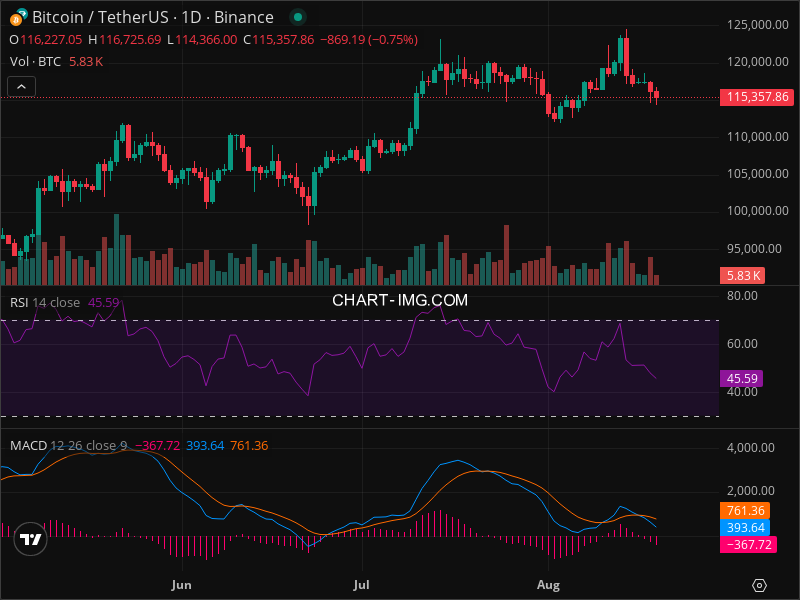Click the close value 115,357.86 in legend
This screenshot has width=800, height=600.
(283, 40)
